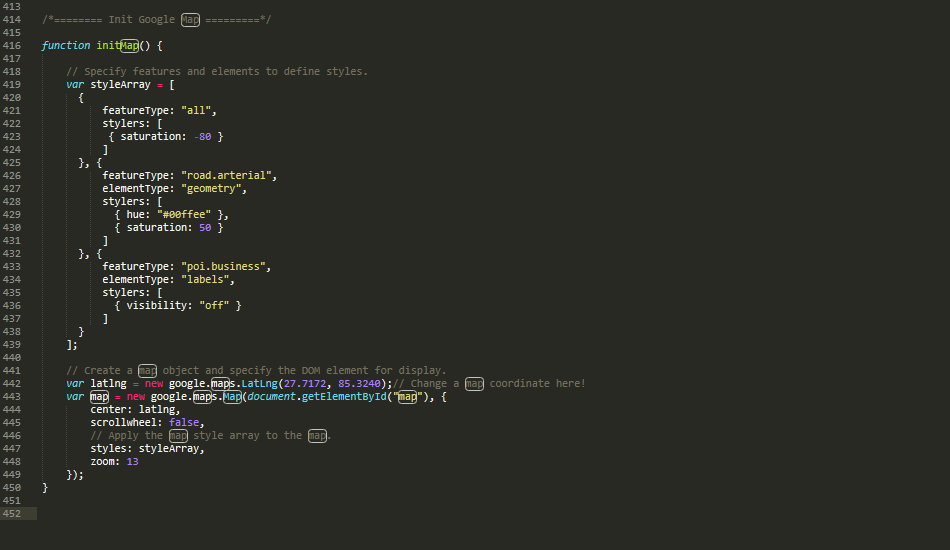Click the styleArray variable declaration on line 419
The image size is (950, 550).
[118, 85]
